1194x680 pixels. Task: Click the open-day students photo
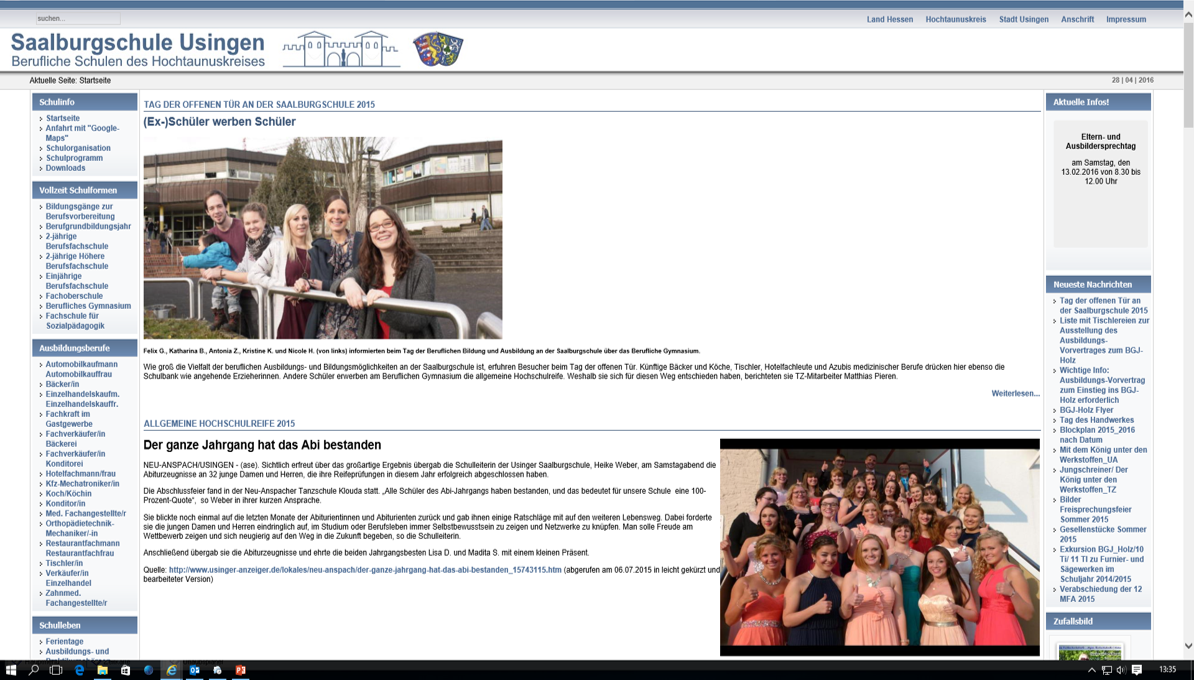[323, 238]
